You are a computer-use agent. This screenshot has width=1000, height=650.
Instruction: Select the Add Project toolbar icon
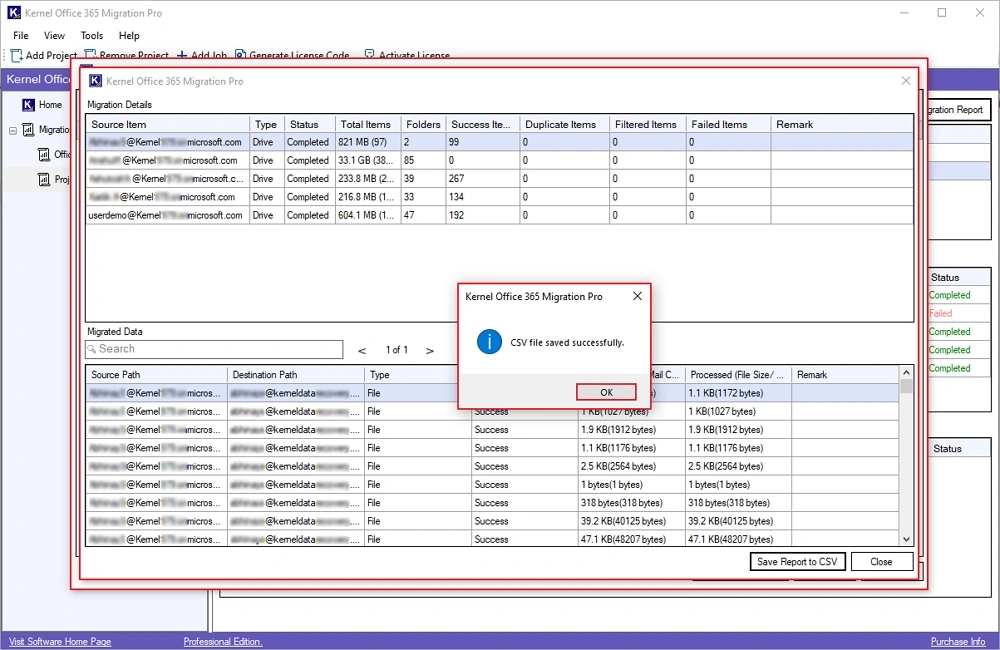click(x=16, y=55)
